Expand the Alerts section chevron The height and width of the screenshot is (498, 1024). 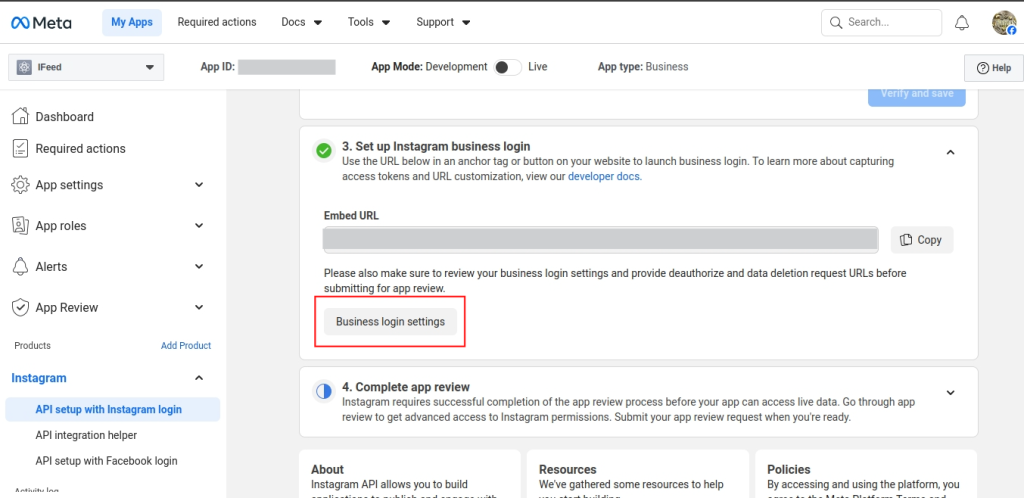click(x=199, y=266)
